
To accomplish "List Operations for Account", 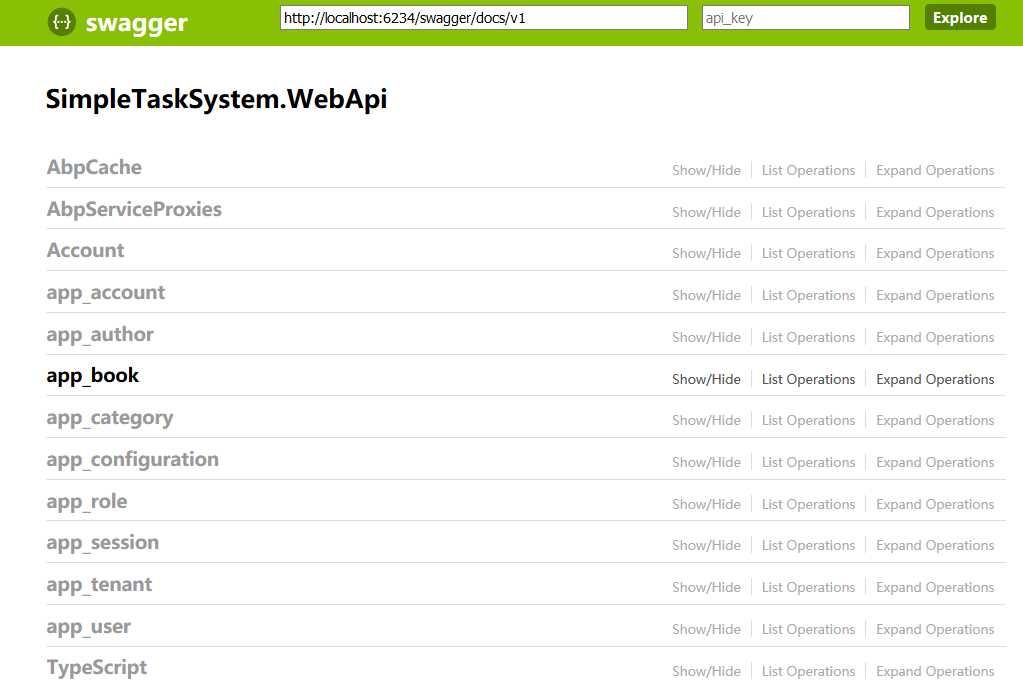I will click(808, 253).
